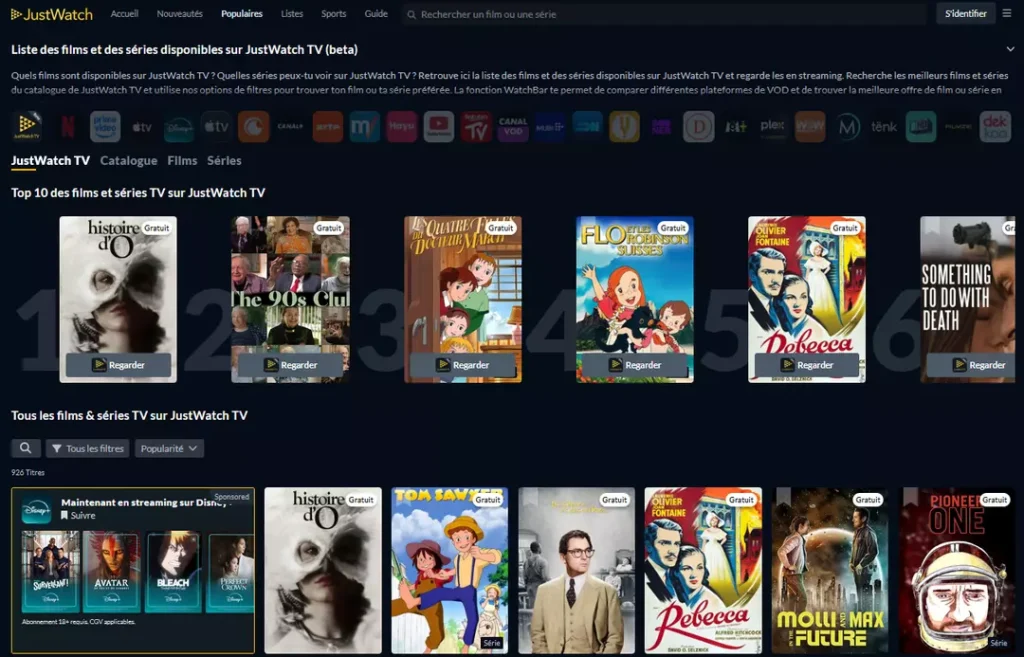Screen dimensions: 1024x657
Task: Open the Tom Sawyer poster thumbnail
Action: (449, 570)
